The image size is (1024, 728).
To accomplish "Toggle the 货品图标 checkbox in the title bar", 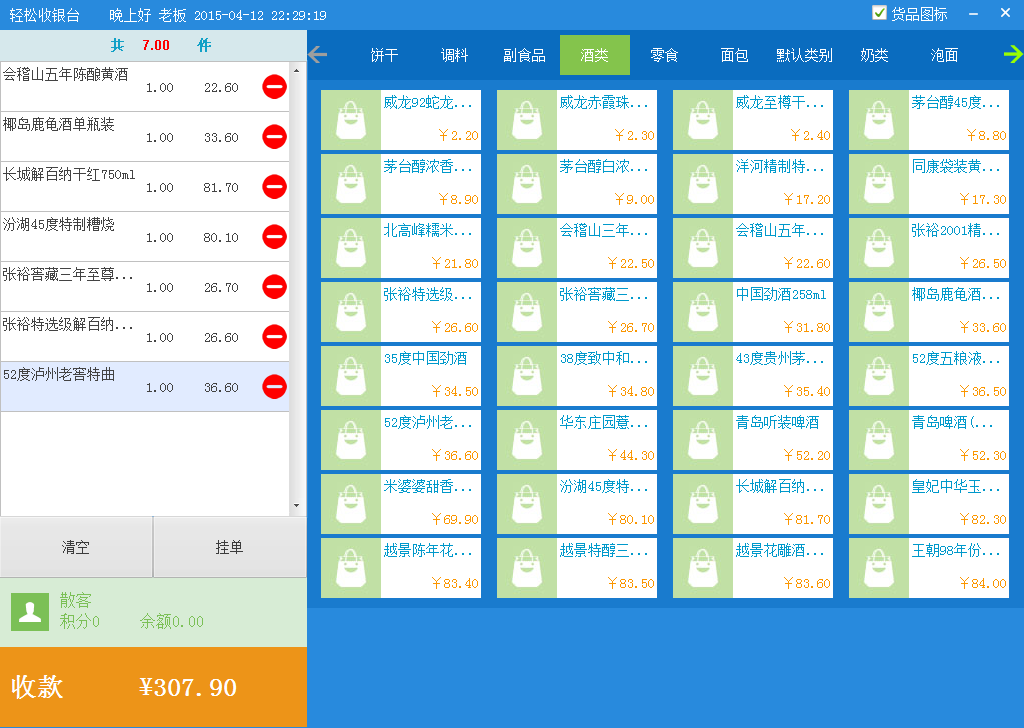I will point(881,12).
